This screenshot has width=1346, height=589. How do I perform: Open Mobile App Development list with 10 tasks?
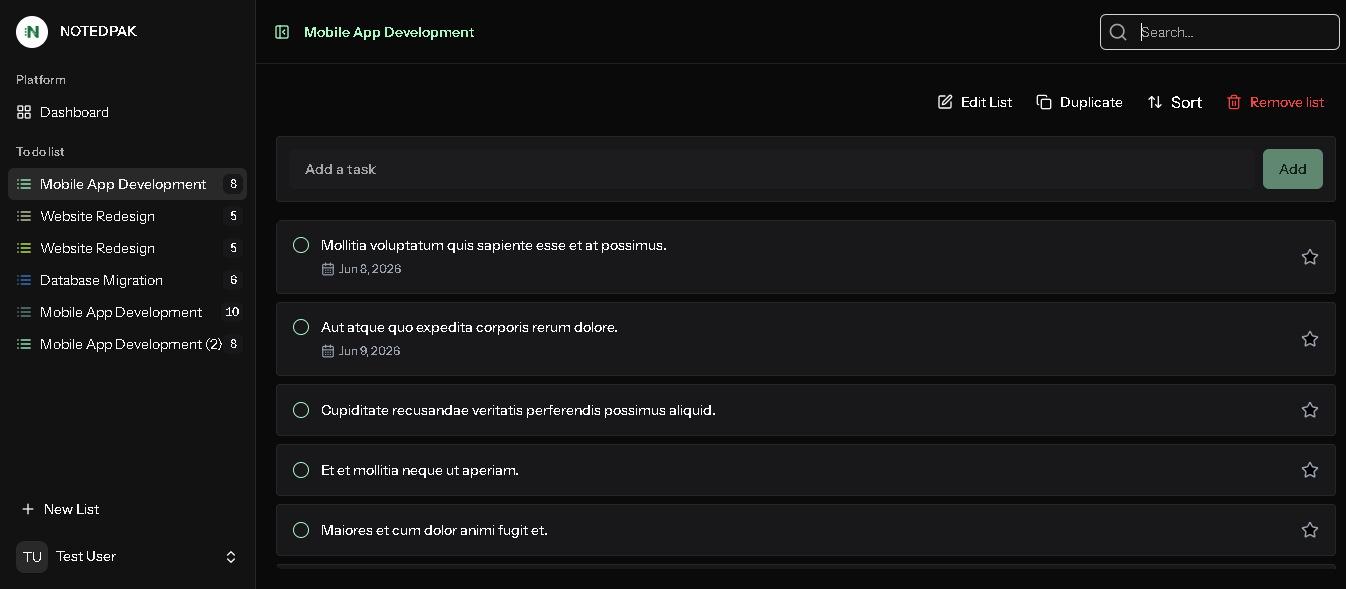127,312
